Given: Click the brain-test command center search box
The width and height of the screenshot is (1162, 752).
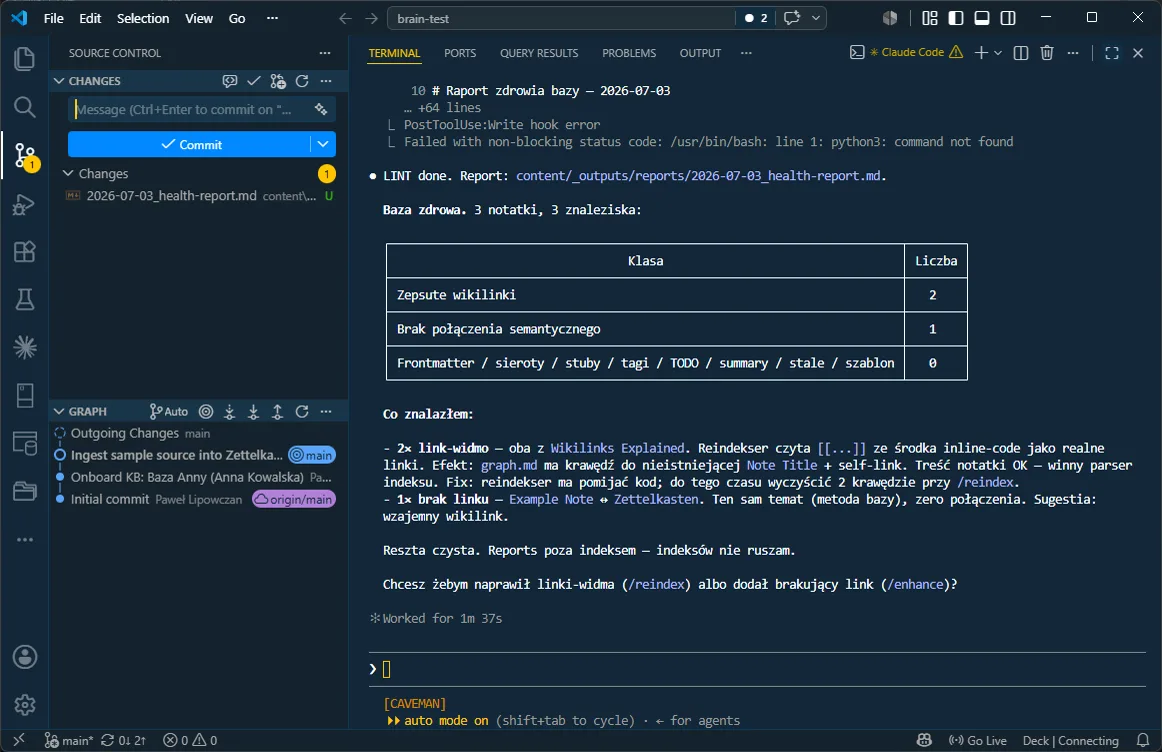Looking at the screenshot, I should 561,19.
